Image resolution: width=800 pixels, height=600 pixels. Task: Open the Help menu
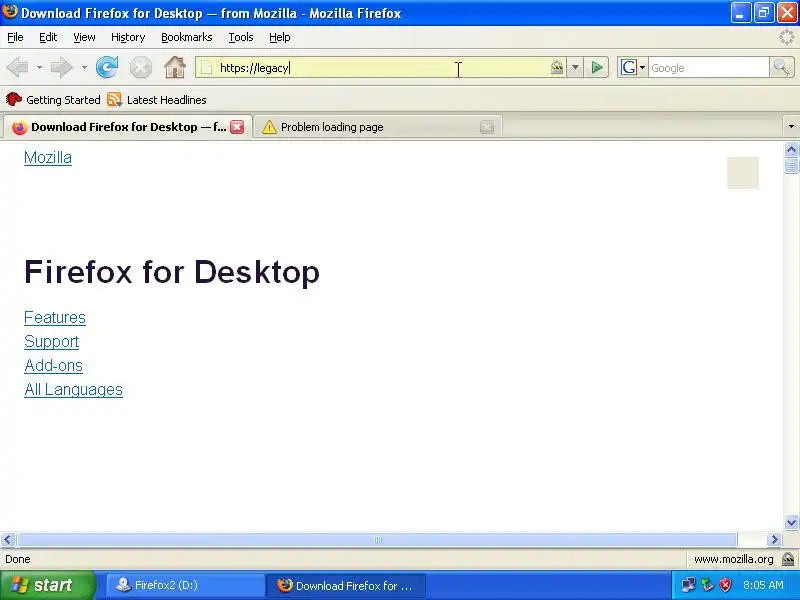(x=280, y=37)
